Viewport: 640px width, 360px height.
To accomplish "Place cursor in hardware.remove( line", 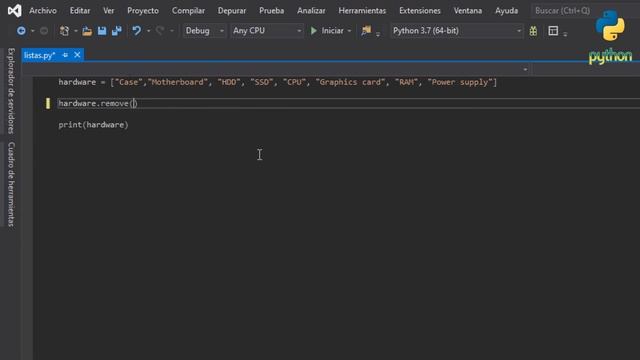I will 98,103.
